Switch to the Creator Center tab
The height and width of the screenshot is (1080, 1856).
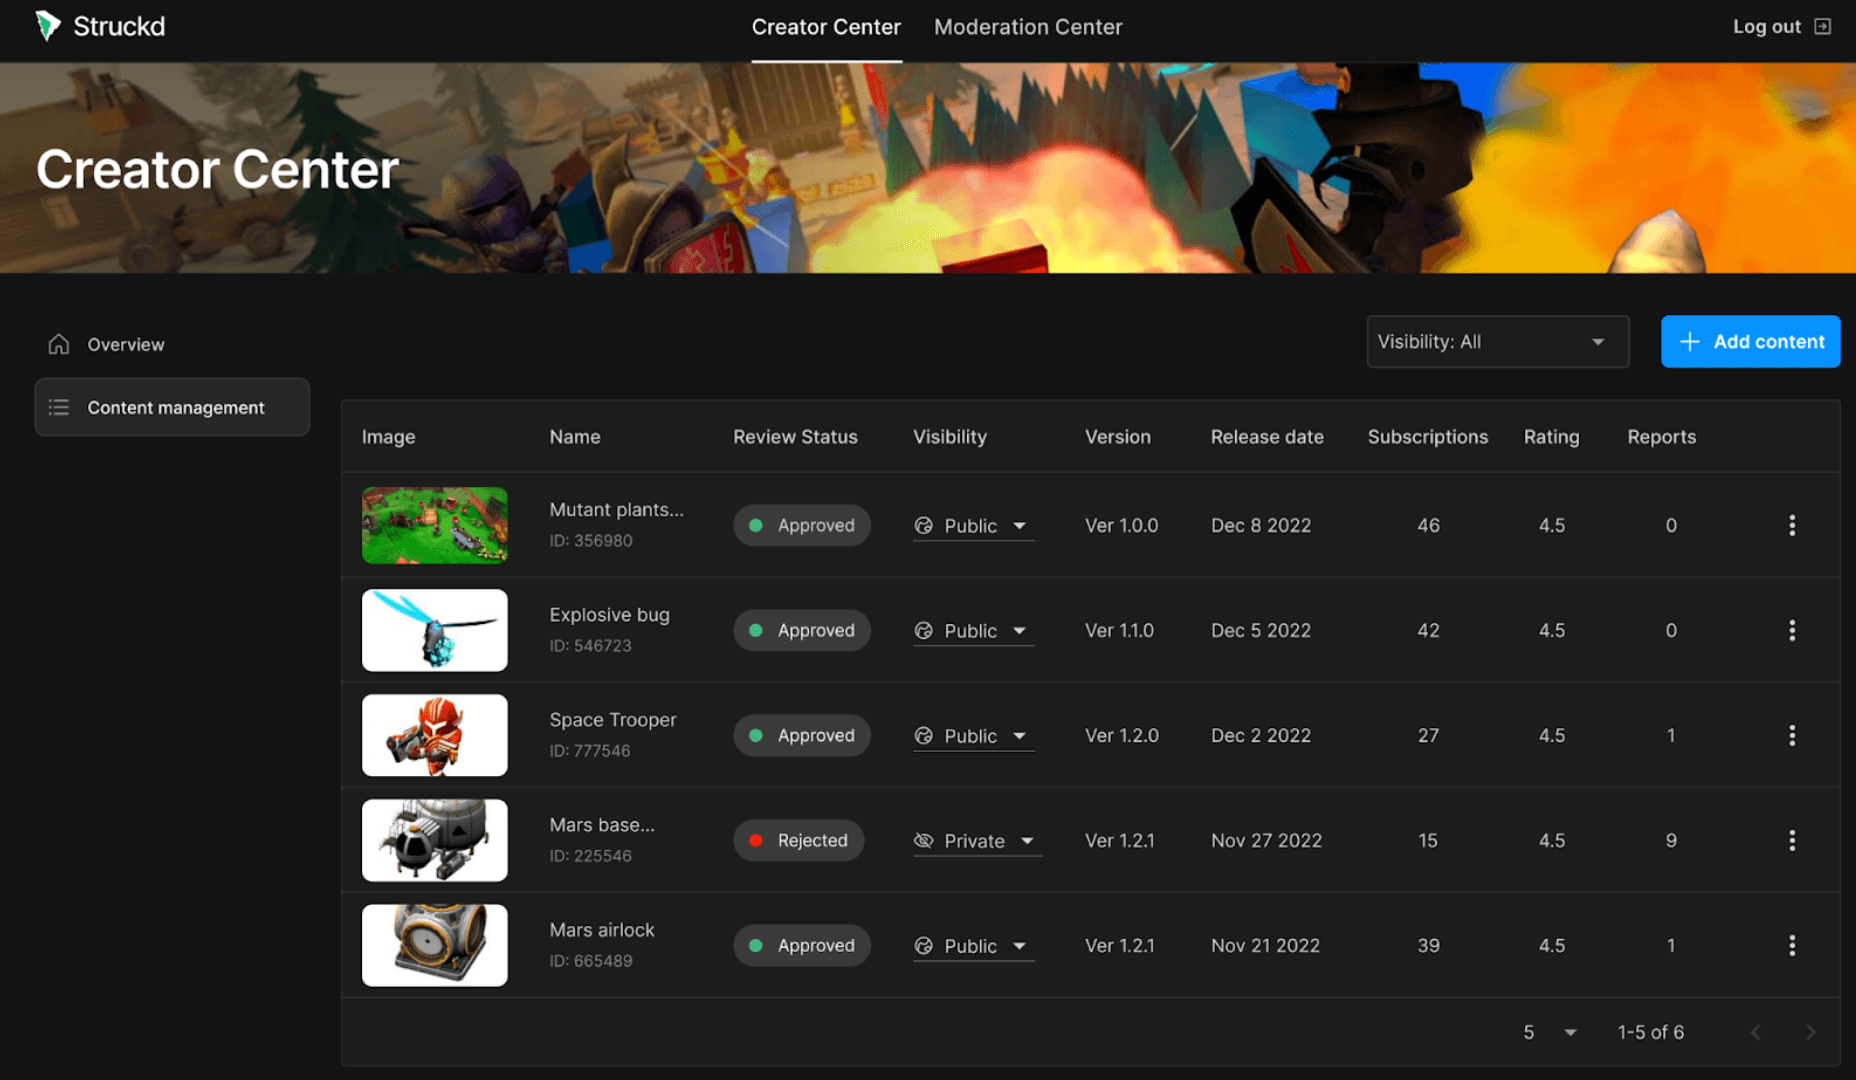click(x=826, y=27)
